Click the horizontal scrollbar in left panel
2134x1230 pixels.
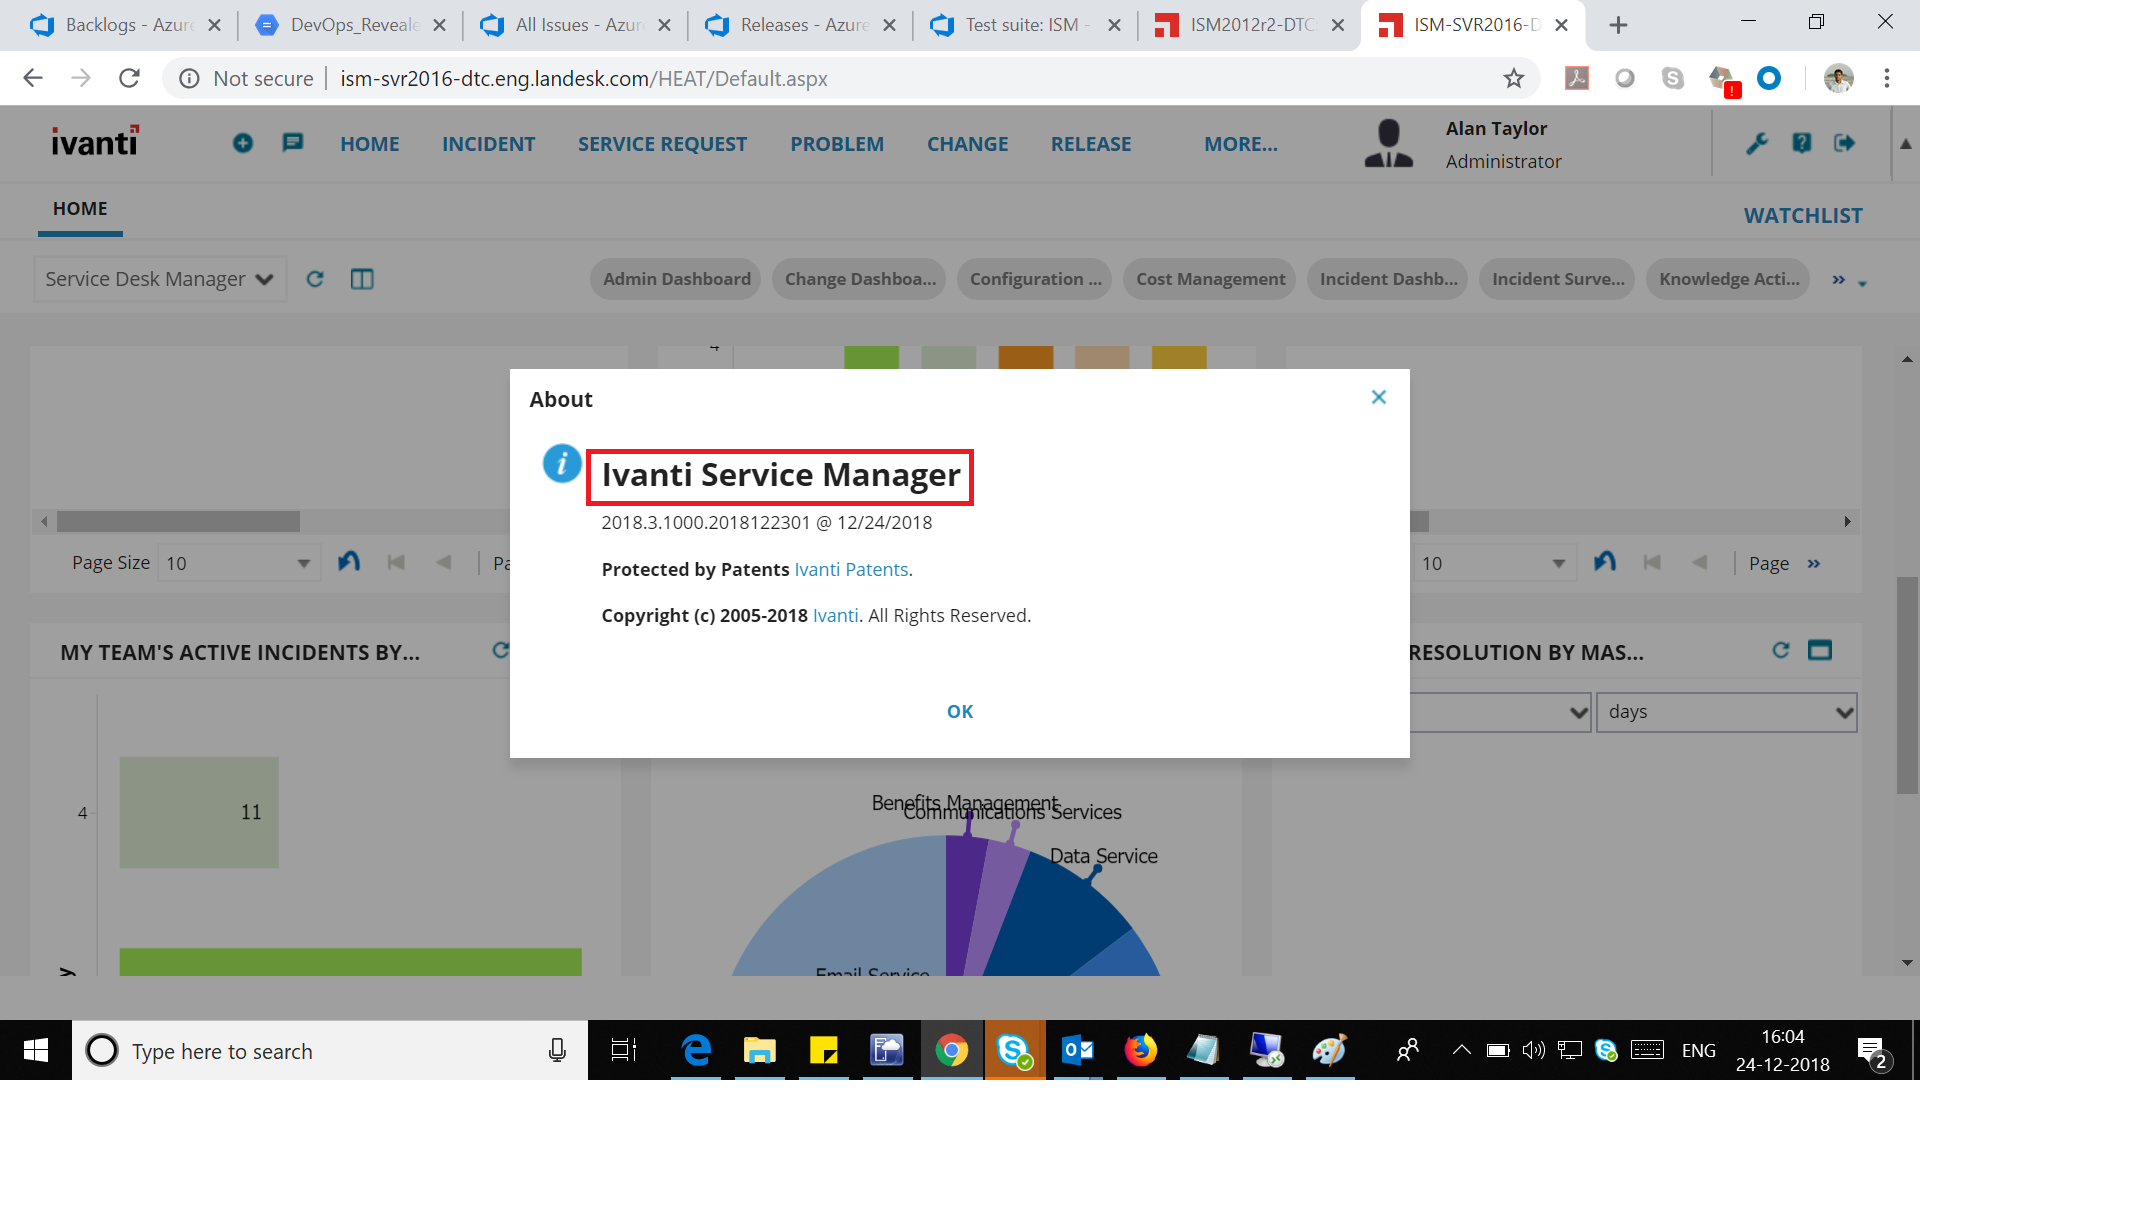178,521
